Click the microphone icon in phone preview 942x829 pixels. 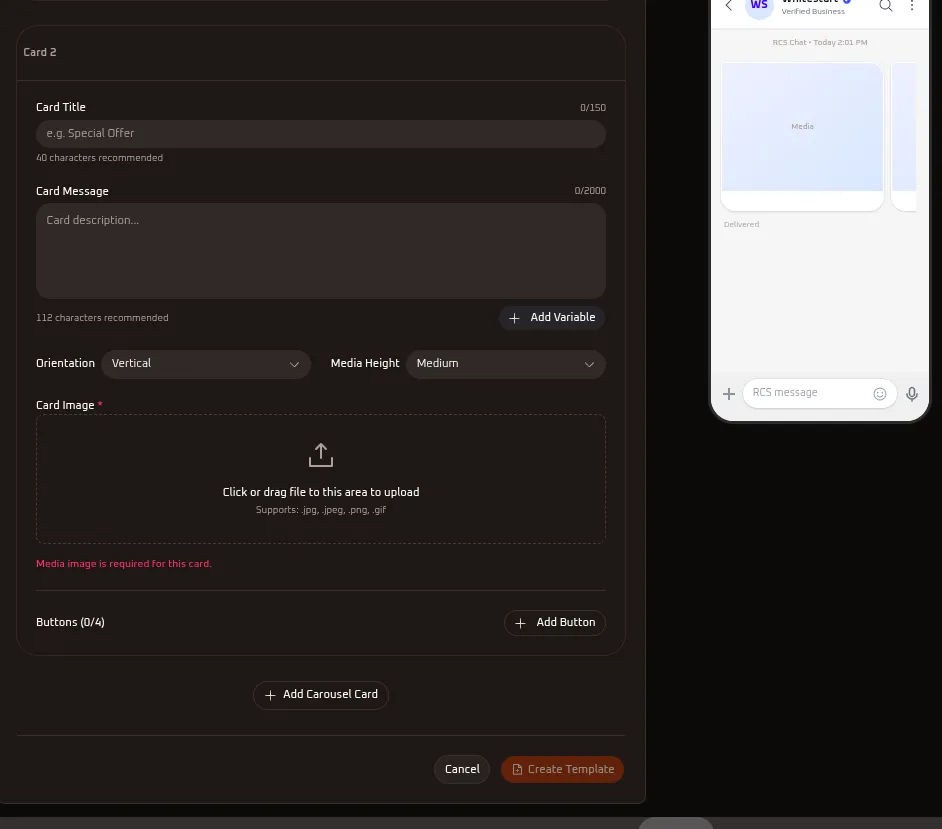pyautogui.click(x=911, y=393)
